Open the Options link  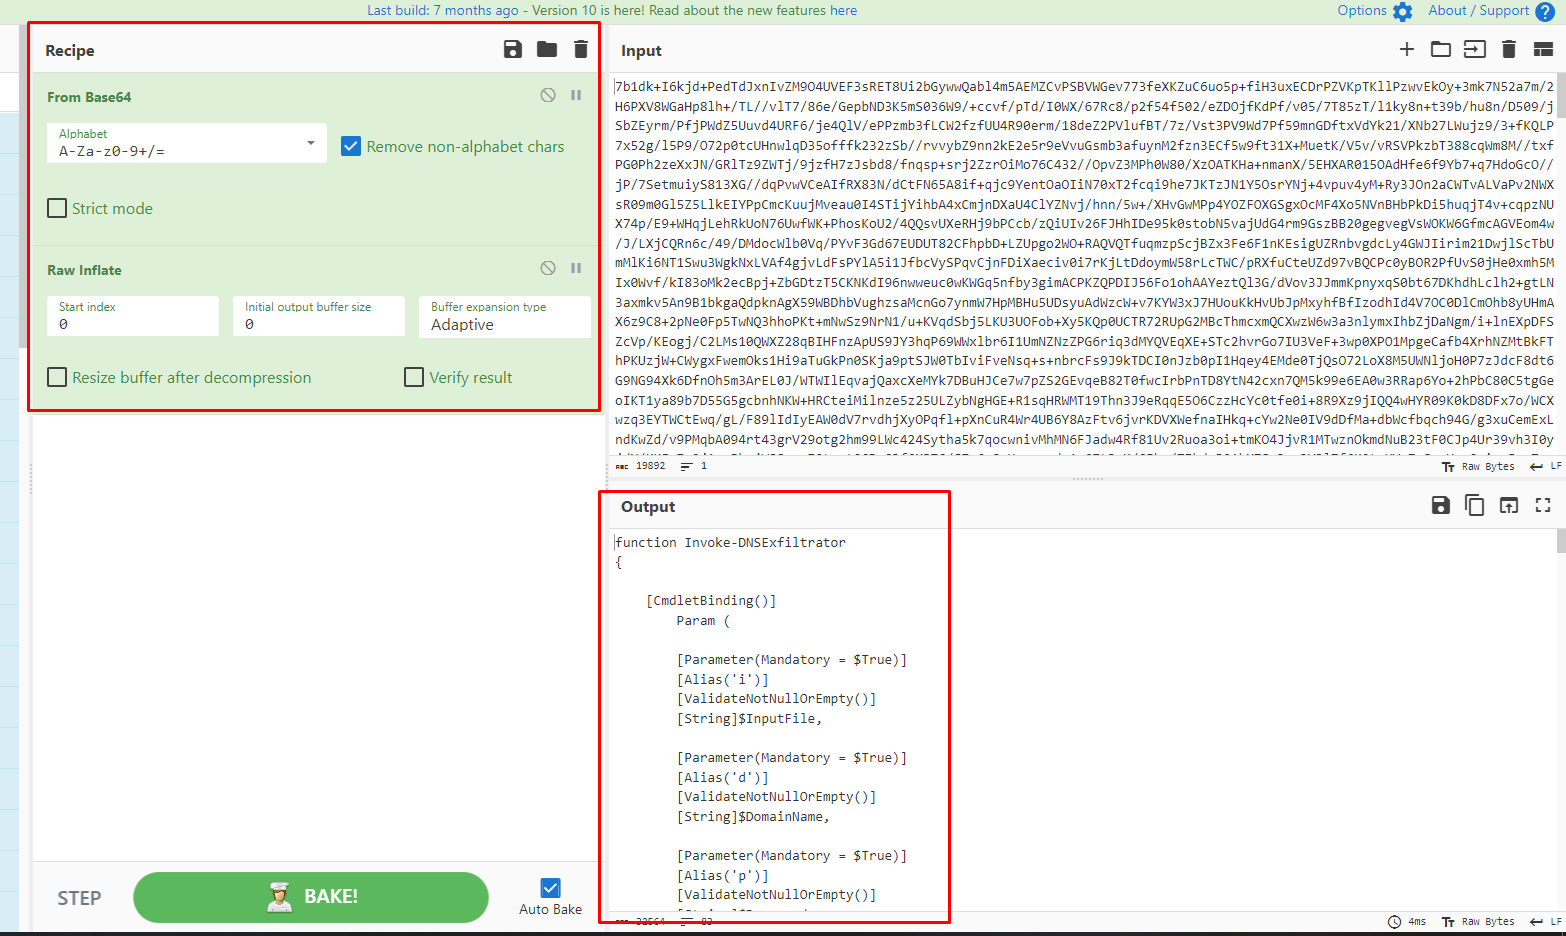click(x=1362, y=10)
